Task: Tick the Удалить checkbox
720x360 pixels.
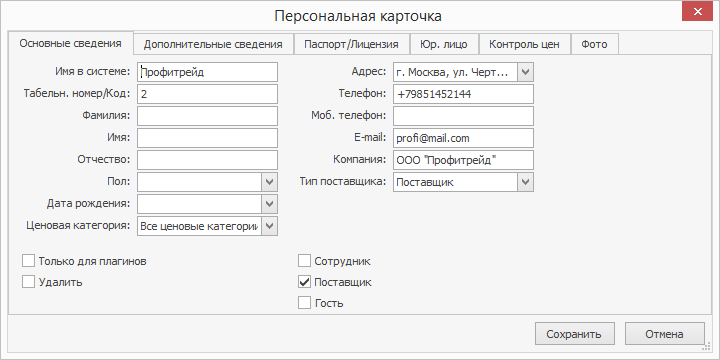Action: (x=28, y=281)
